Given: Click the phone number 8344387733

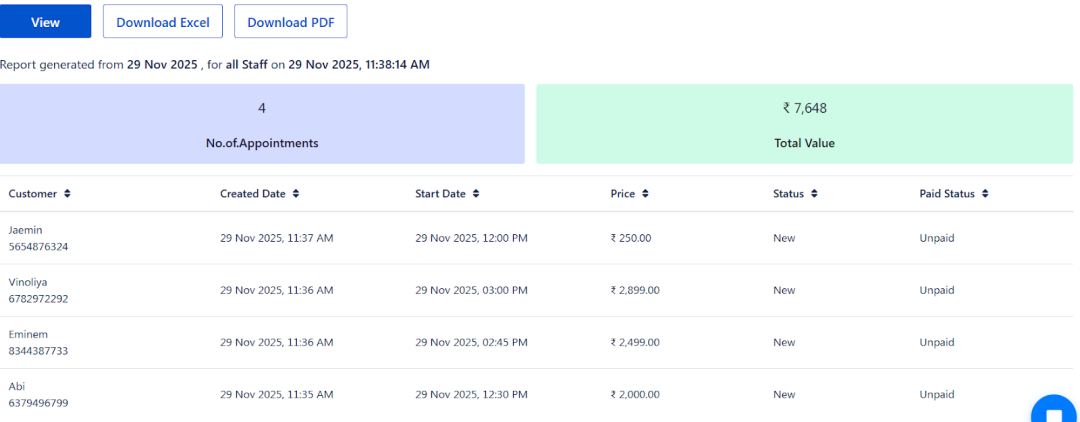Looking at the screenshot, I should 39,351.
